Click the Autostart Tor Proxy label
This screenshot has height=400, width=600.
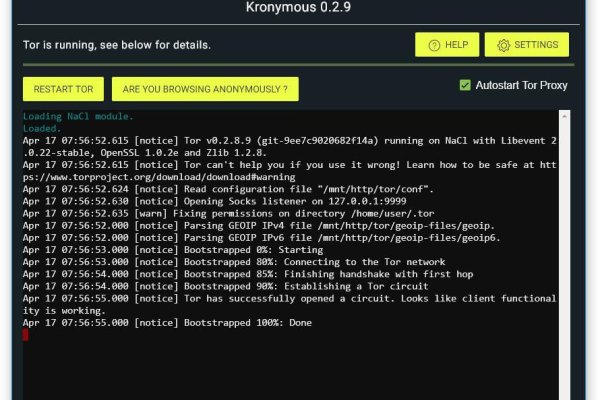[x=521, y=85]
